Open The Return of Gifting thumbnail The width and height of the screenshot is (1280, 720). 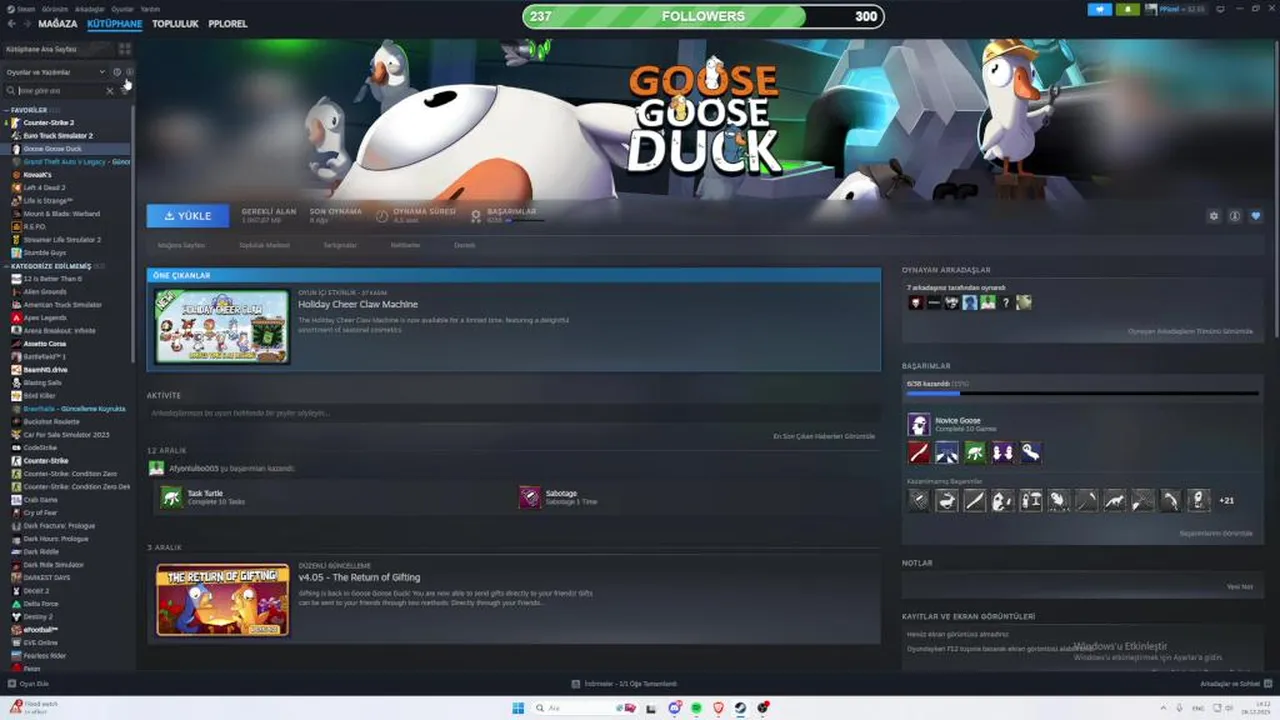222,600
